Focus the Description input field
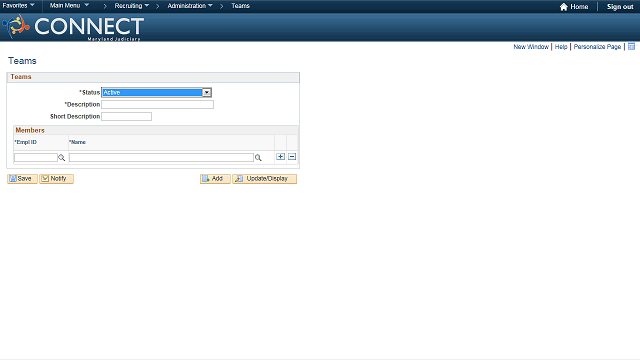The height and width of the screenshot is (360, 640). [158, 104]
